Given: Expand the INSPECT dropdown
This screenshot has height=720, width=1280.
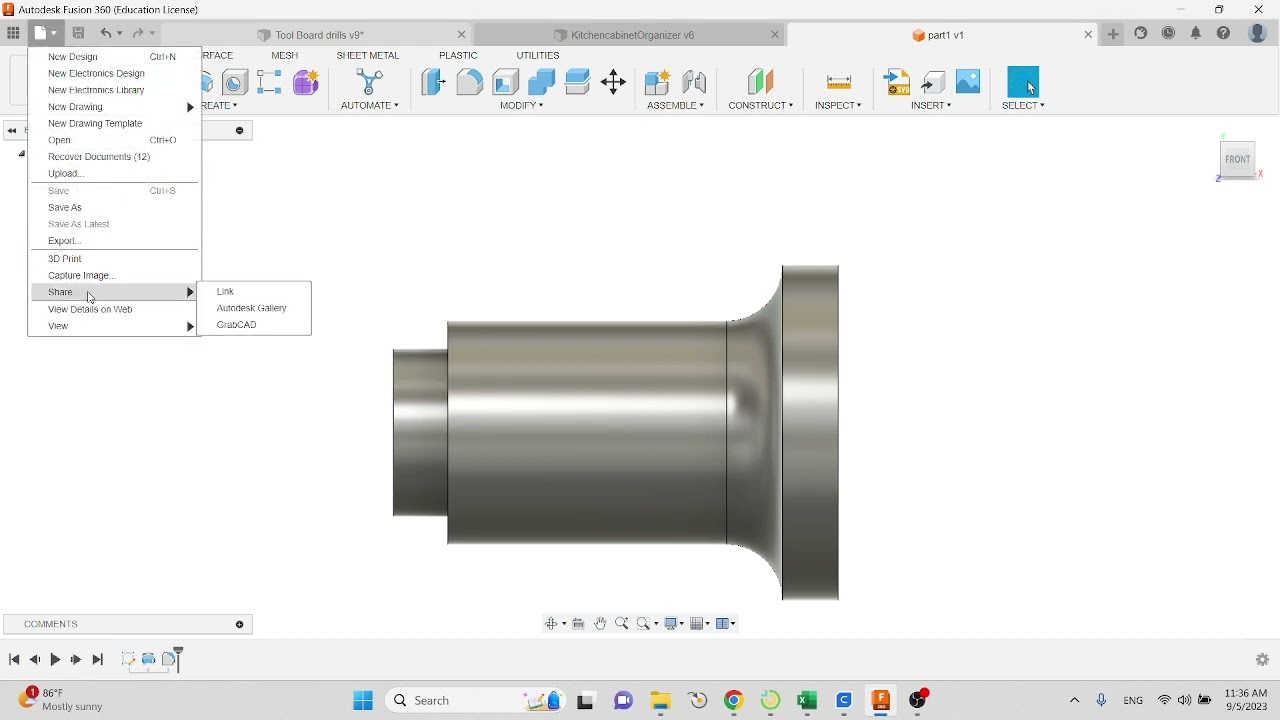Looking at the screenshot, I should pyautogui.click(x=839, y=106).
